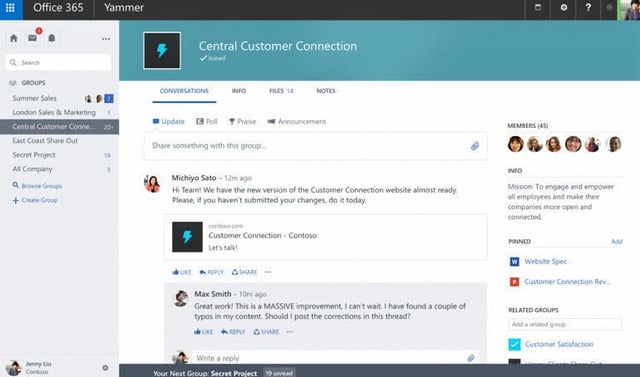The width and height of the screenshot is (640, 377).
Task: Click Add link in Pinned section
Action: (617, 242)
